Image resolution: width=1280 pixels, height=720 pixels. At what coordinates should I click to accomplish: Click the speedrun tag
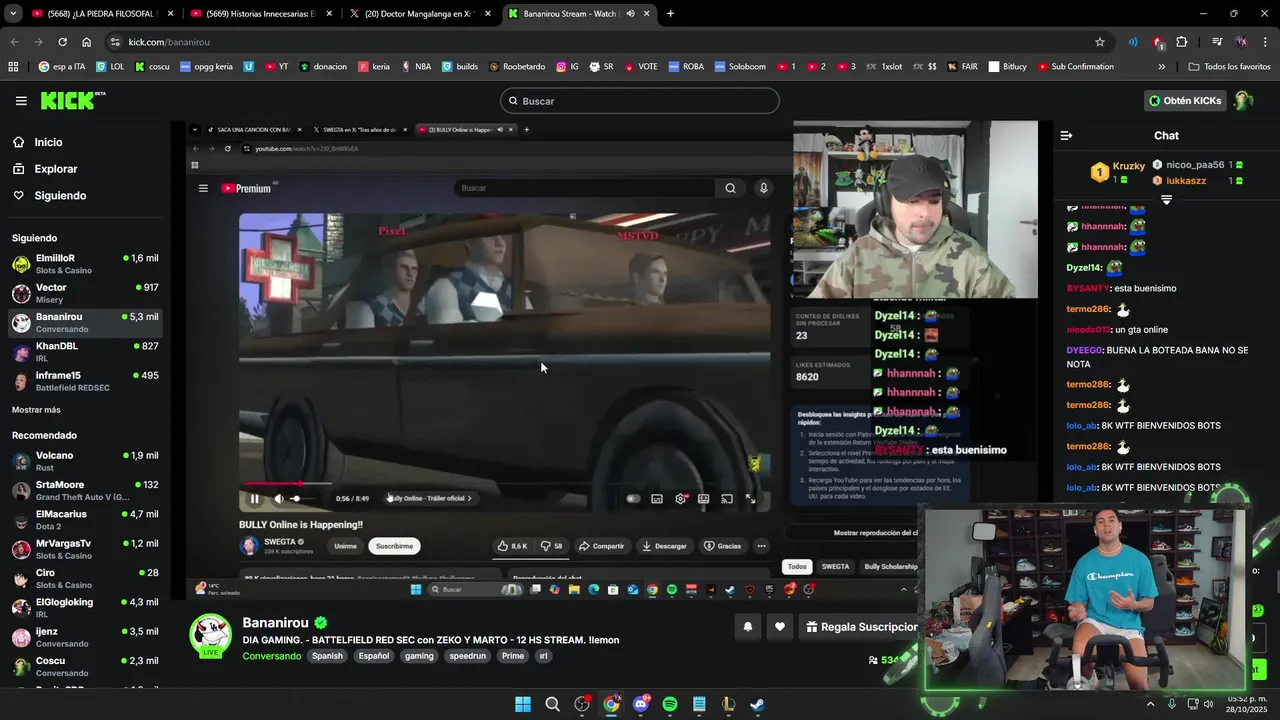(x=467, y=656)
